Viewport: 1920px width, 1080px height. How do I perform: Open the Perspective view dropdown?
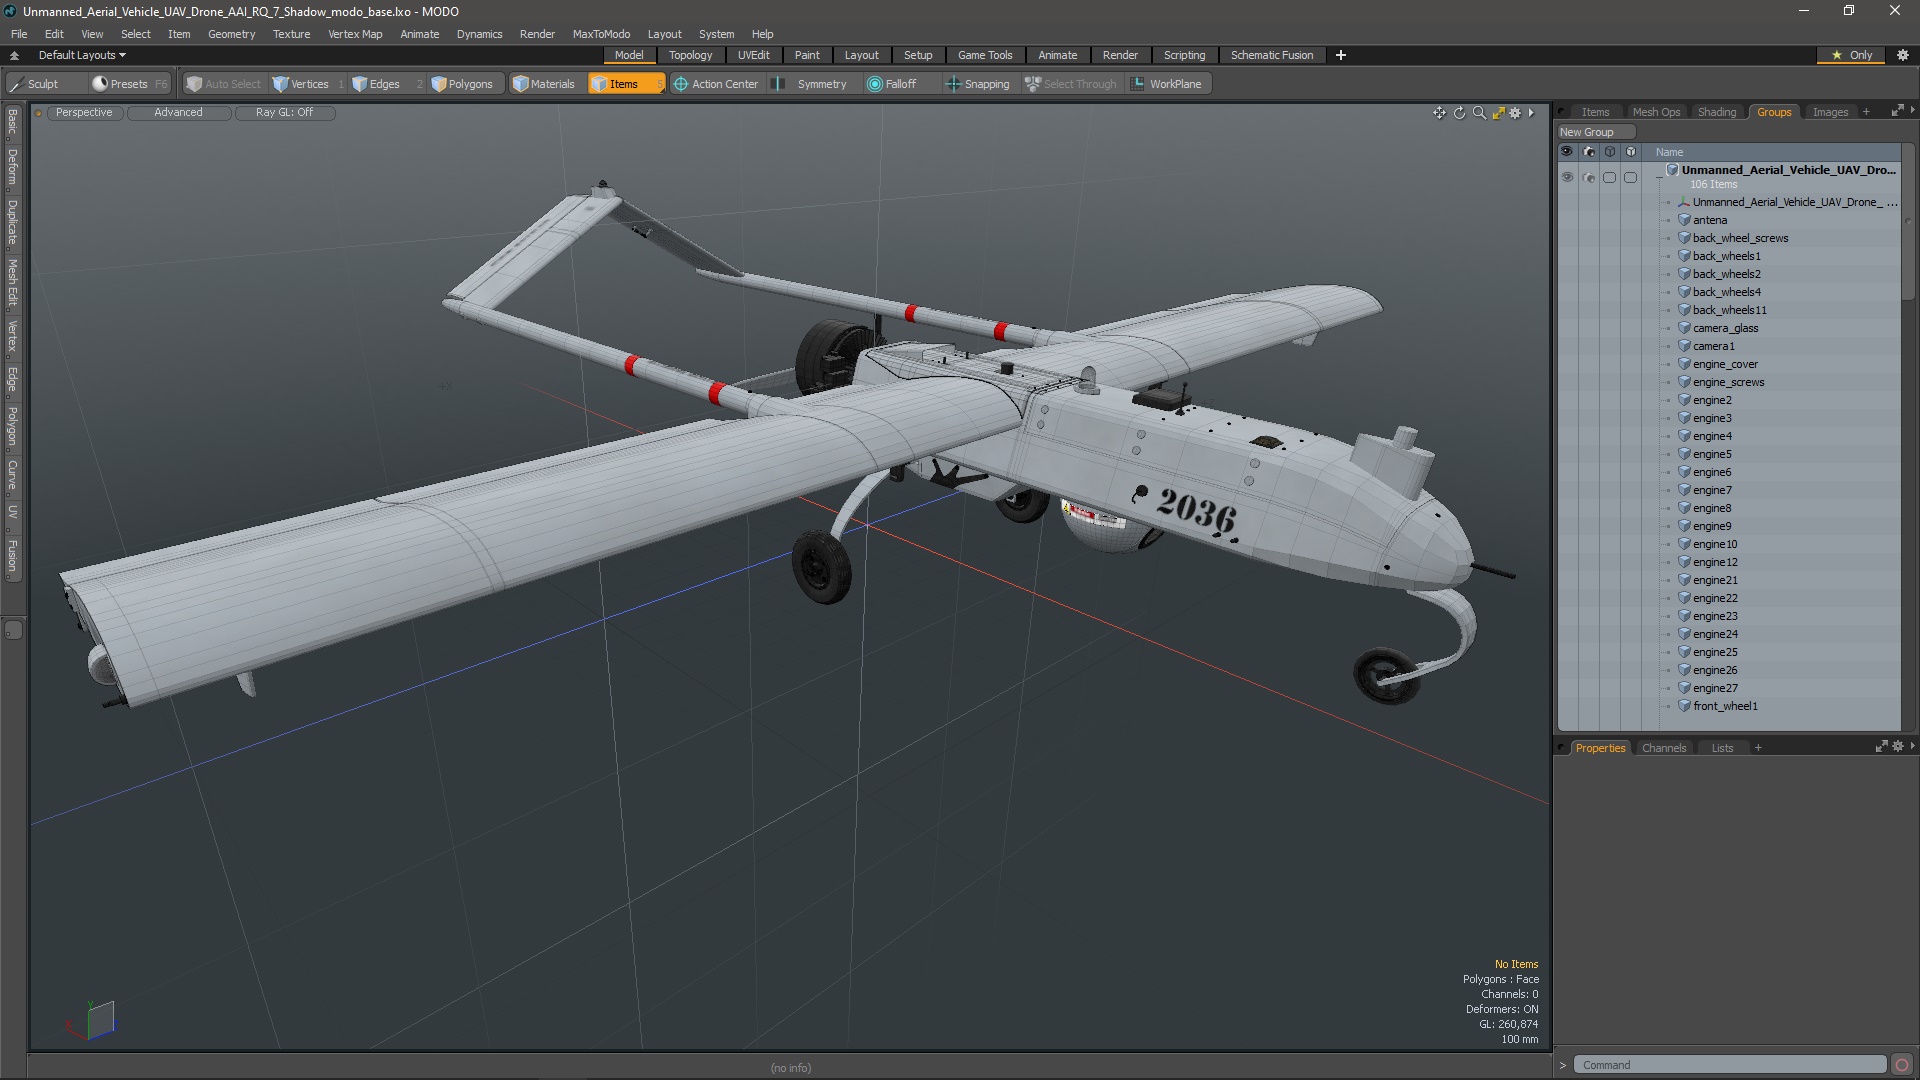point(84,113)
